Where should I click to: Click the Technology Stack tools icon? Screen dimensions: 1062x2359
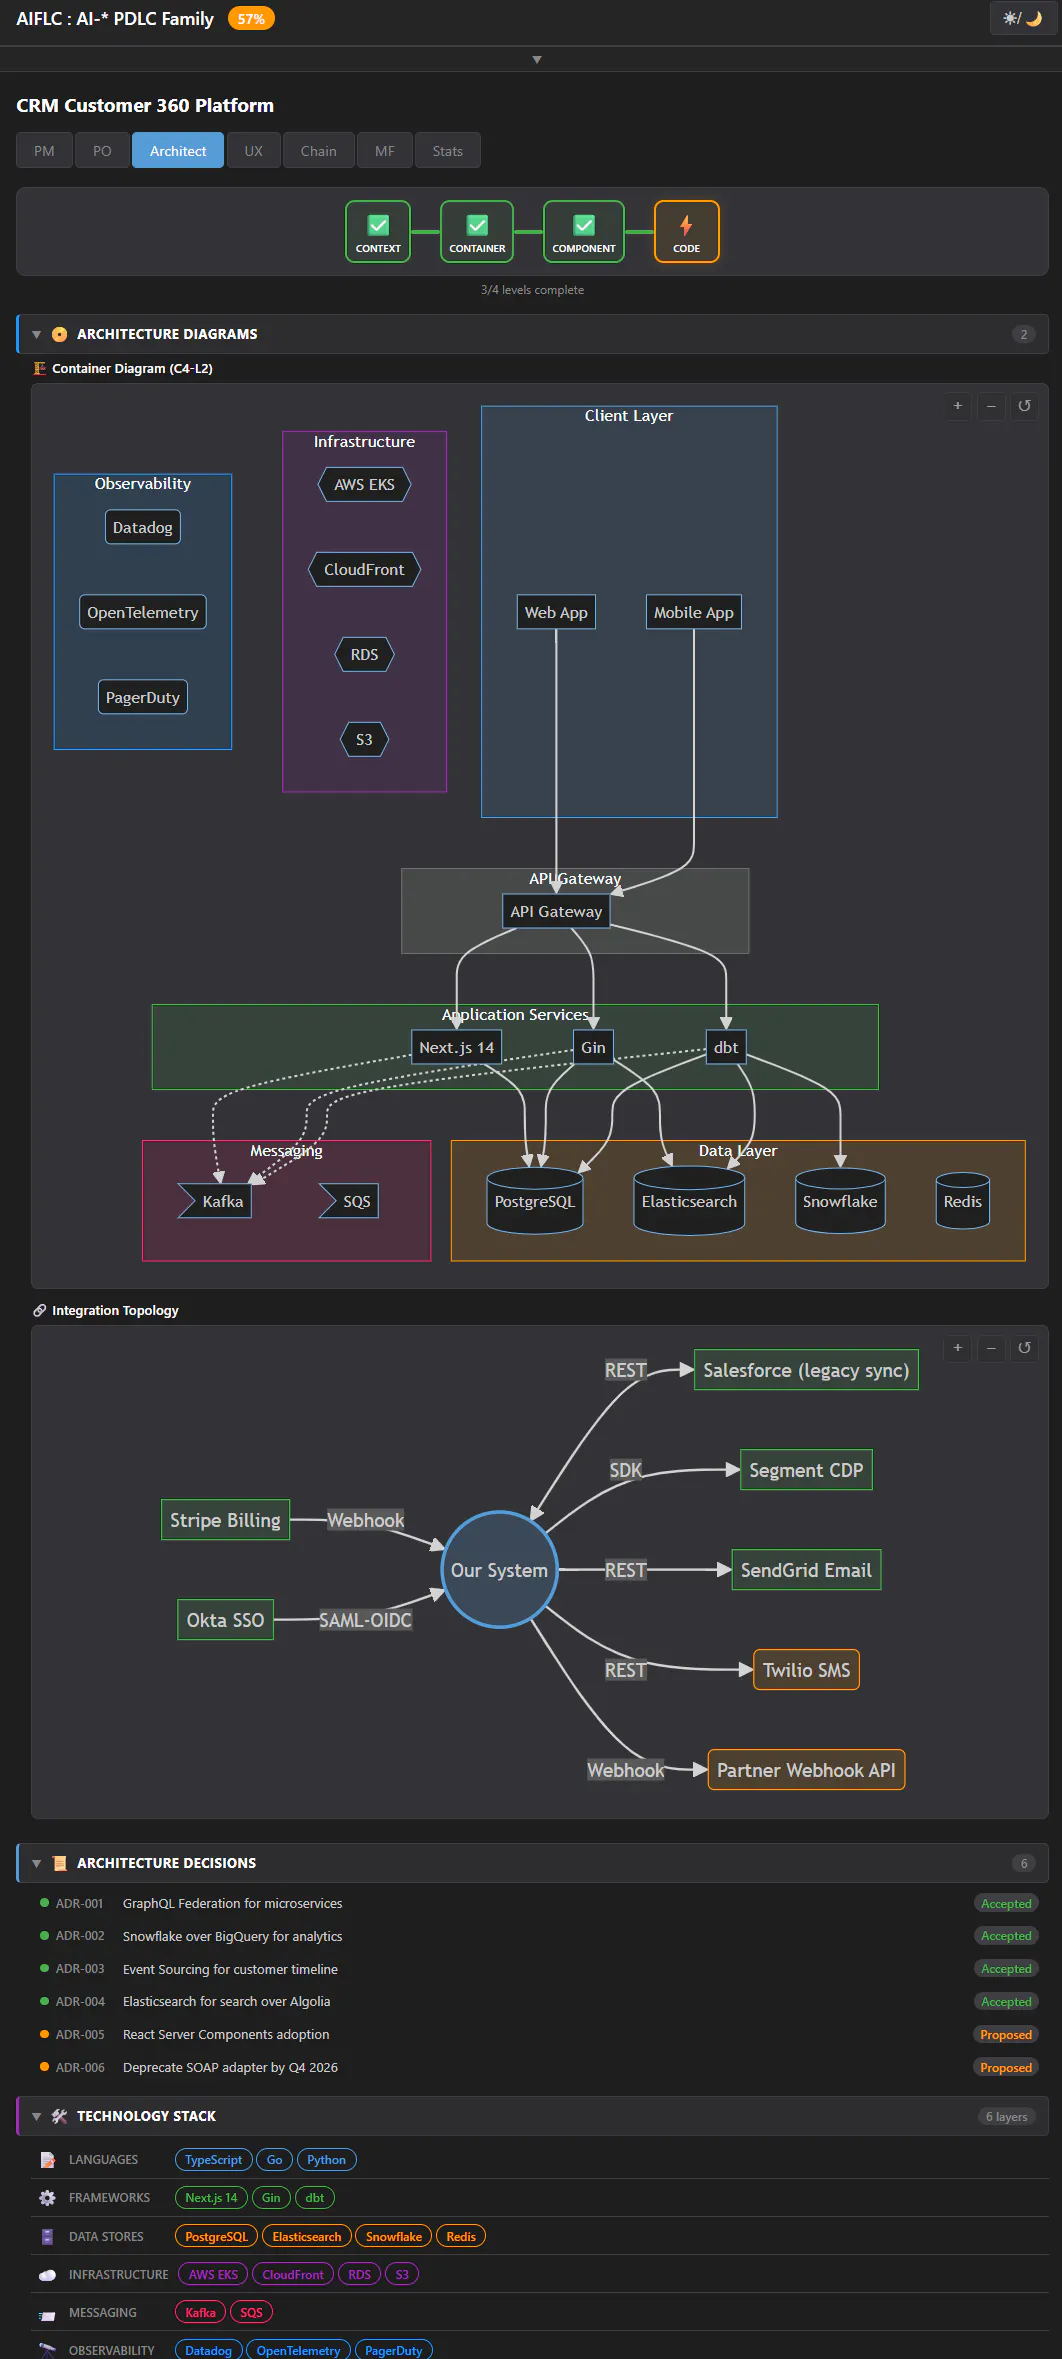click(59, 2116)
